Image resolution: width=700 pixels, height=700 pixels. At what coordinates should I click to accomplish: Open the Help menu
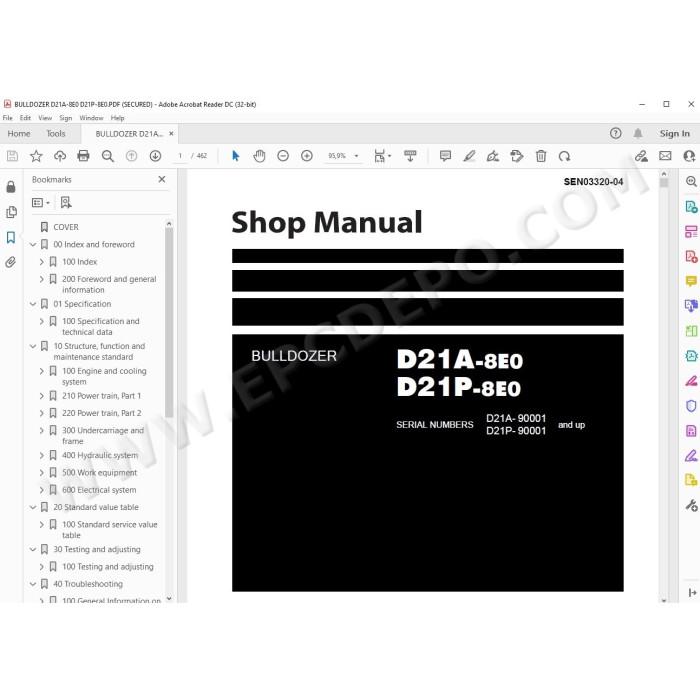pyautogui.click(x=117, y=118)
